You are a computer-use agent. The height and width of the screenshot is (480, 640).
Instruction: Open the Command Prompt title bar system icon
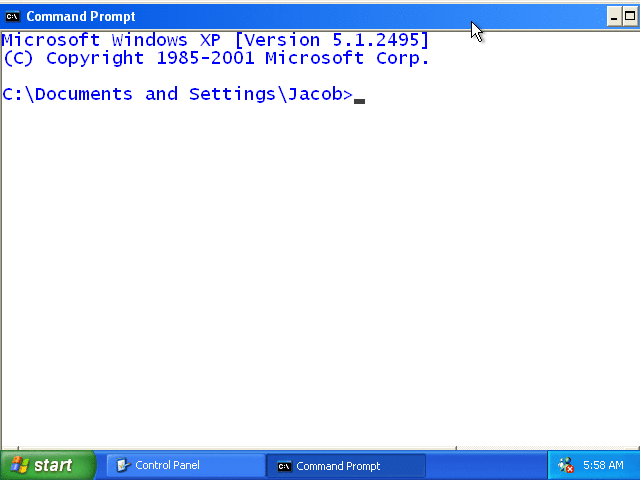pos(13,16)
